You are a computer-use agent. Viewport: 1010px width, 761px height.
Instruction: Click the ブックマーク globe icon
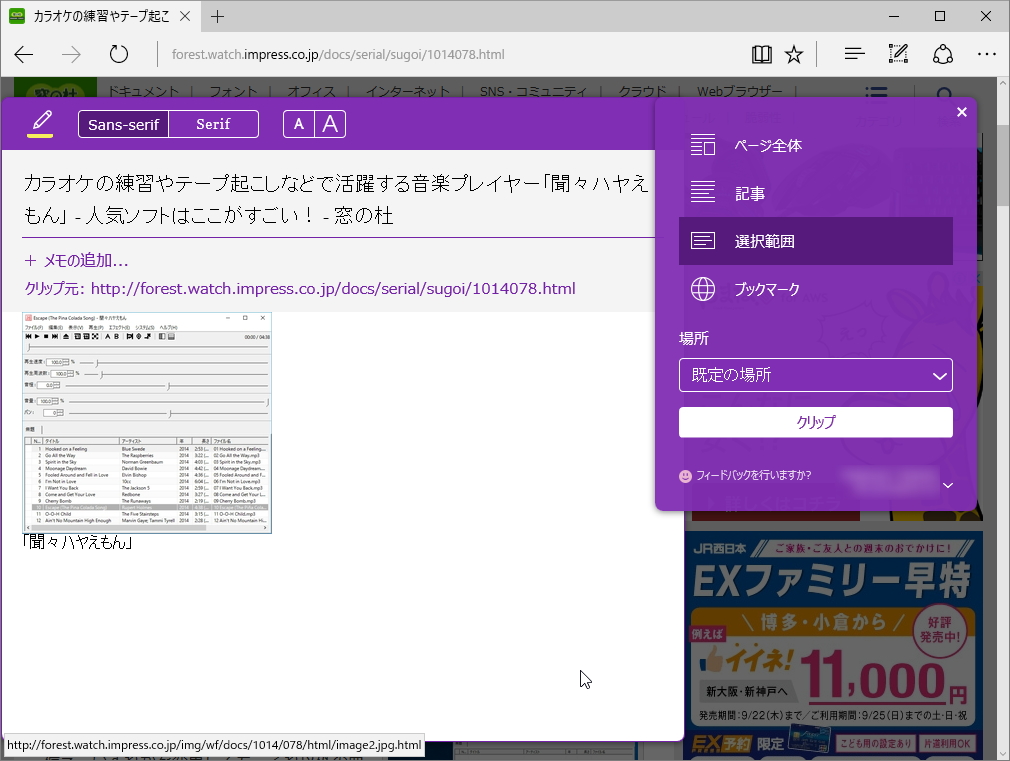point(704,289)
